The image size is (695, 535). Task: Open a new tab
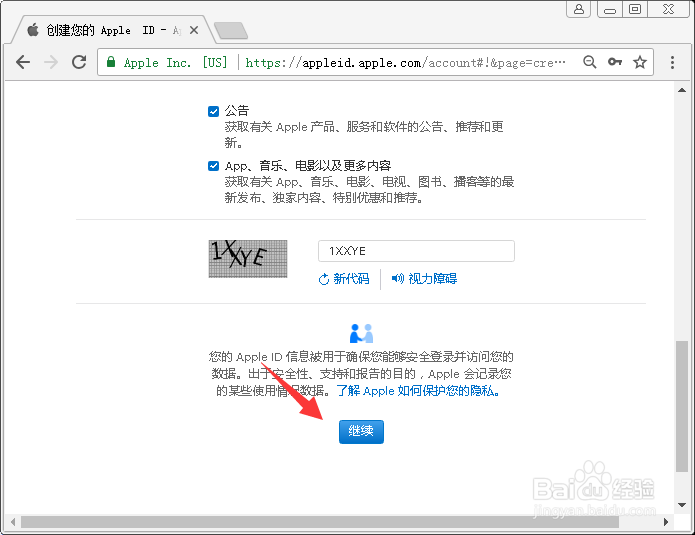(x=230, y=31)
